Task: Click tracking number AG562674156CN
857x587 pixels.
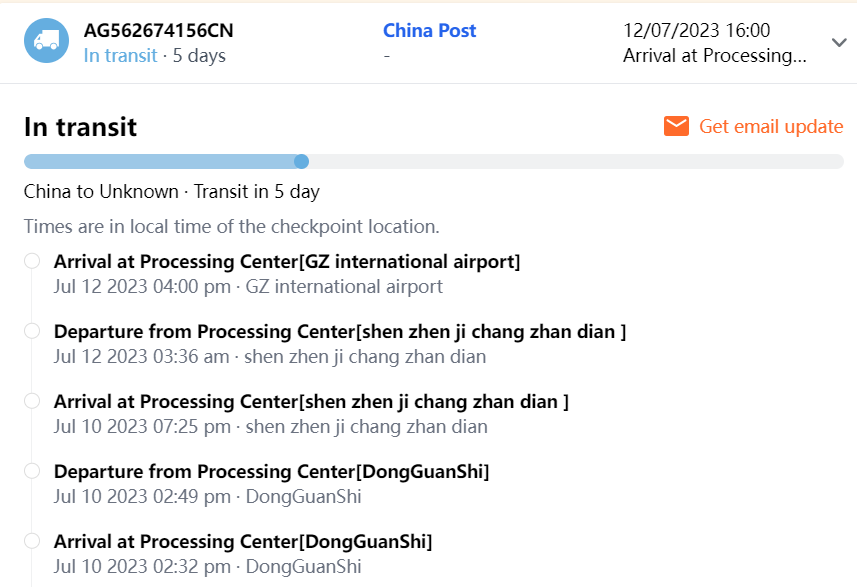Action: point(159,31)
